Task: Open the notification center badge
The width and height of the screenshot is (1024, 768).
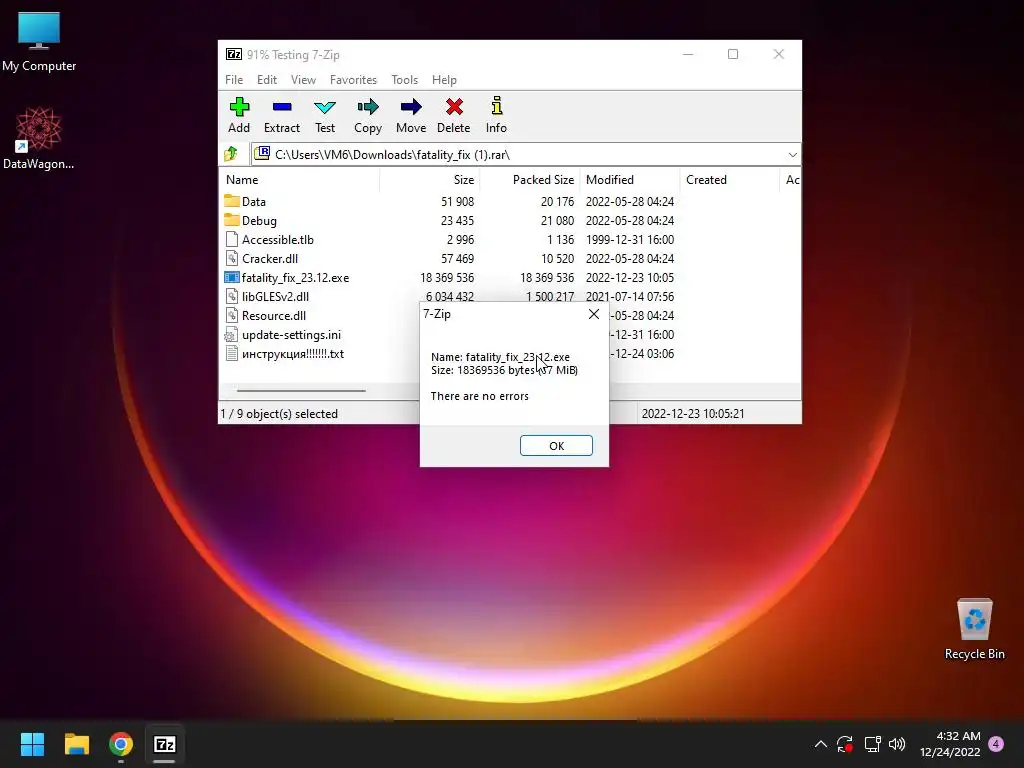Action: point(997,744)
